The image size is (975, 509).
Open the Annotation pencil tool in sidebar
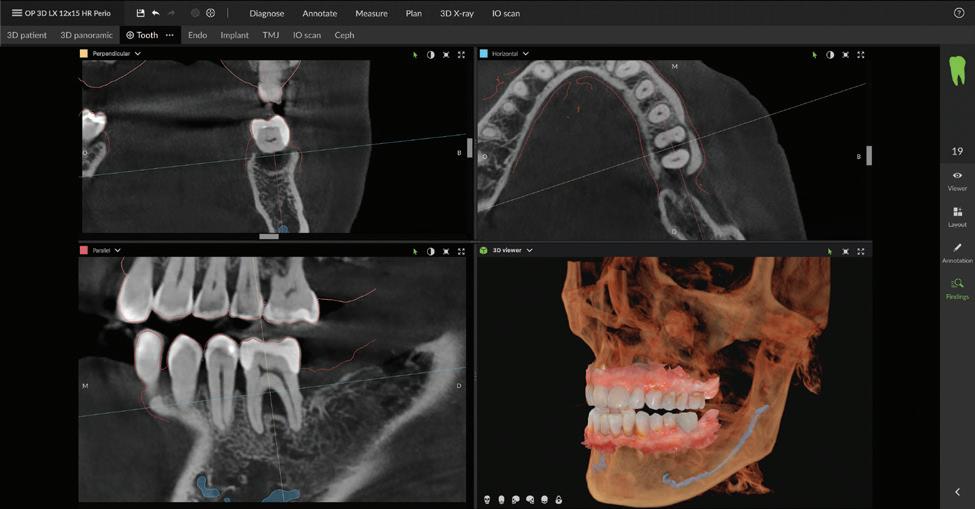pos(958,252)
